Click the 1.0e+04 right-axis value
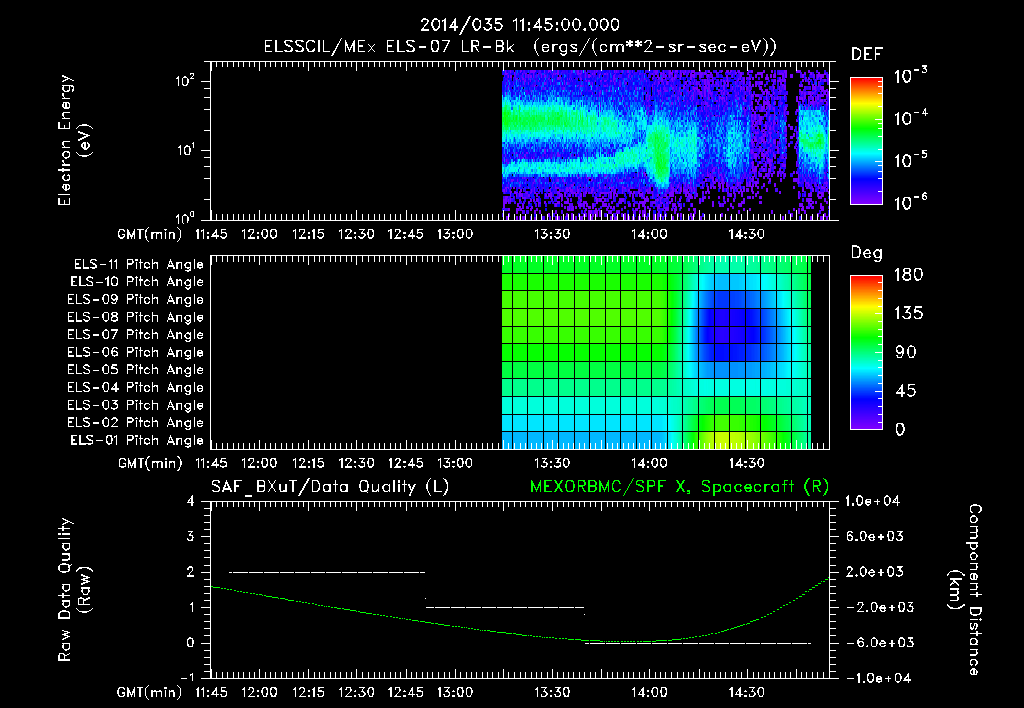Screen dimensions: 1024x708 click(872, 502)
